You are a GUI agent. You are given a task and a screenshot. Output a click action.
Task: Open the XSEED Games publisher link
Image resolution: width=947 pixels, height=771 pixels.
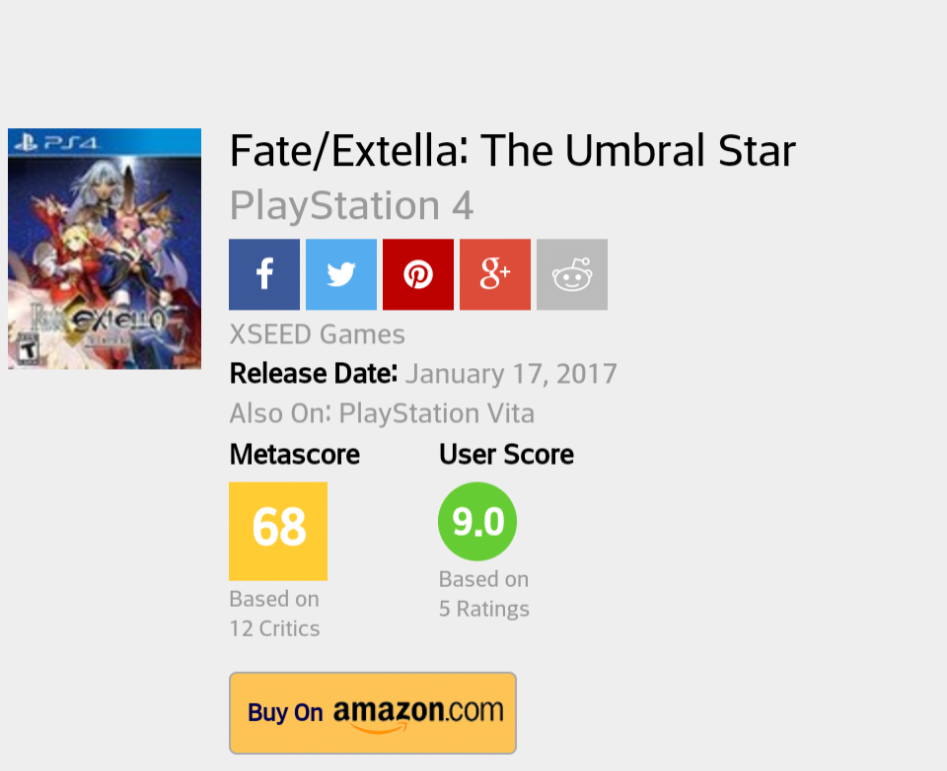point(317,334)
